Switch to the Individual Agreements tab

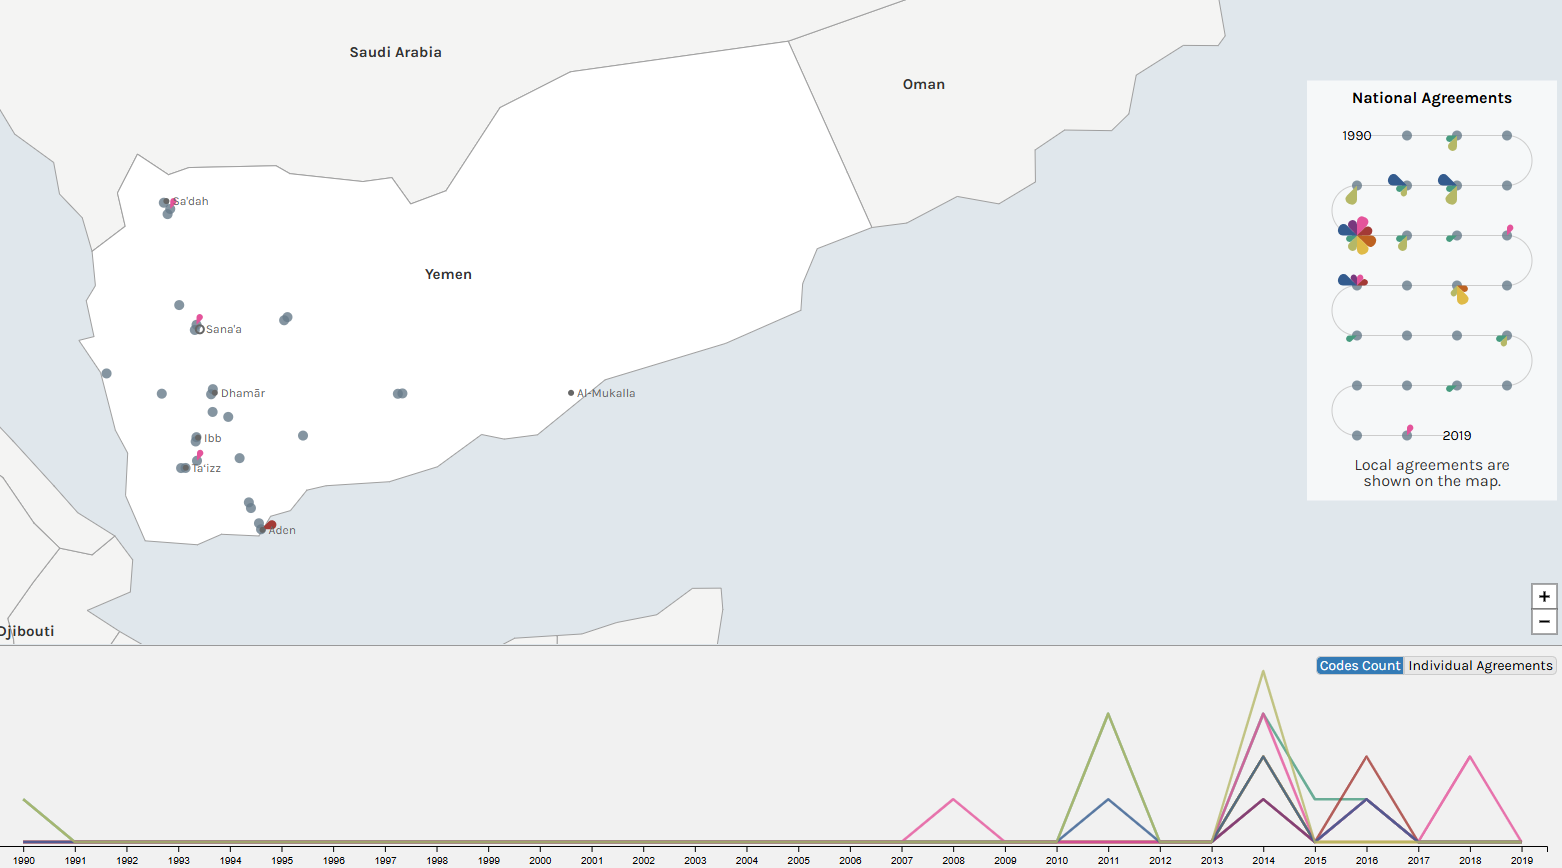tap(1479, 665)
